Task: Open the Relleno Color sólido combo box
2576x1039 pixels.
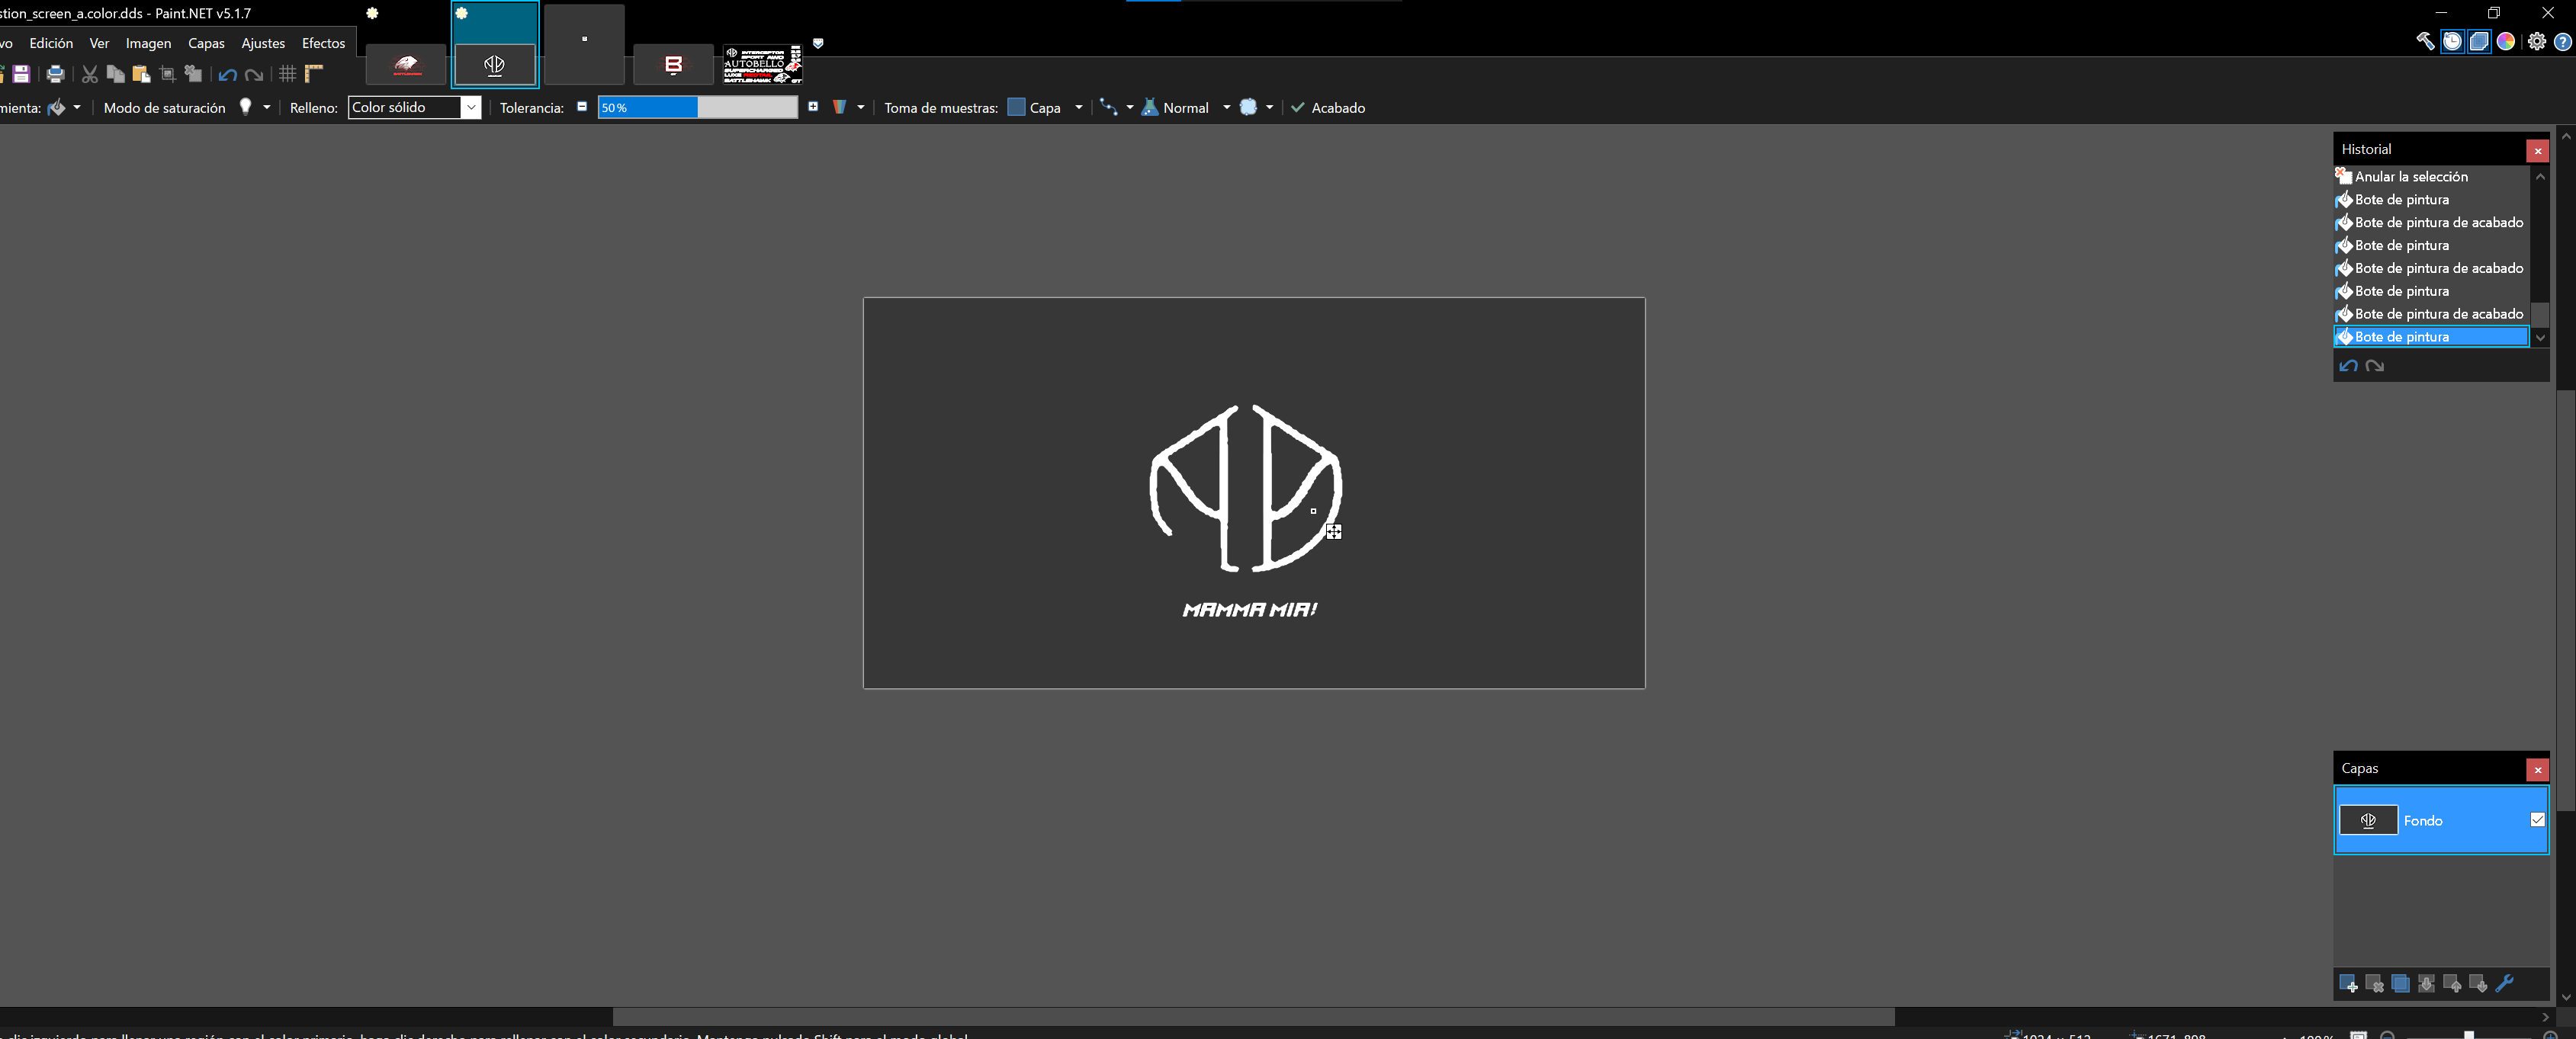Action: pos(414,107)
